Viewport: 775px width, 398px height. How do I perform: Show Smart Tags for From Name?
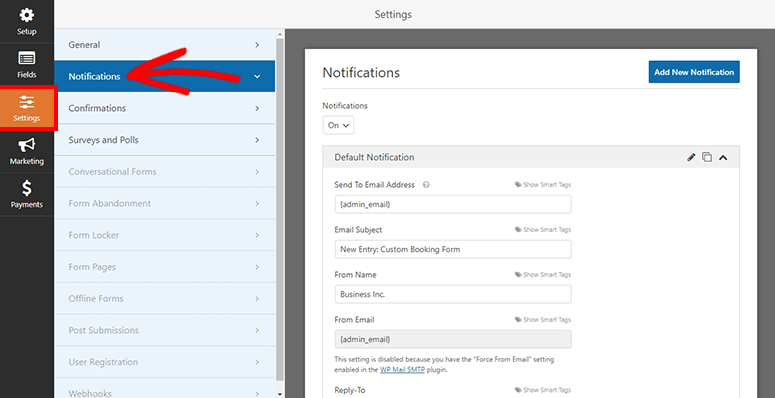click(x=543, y=275)
